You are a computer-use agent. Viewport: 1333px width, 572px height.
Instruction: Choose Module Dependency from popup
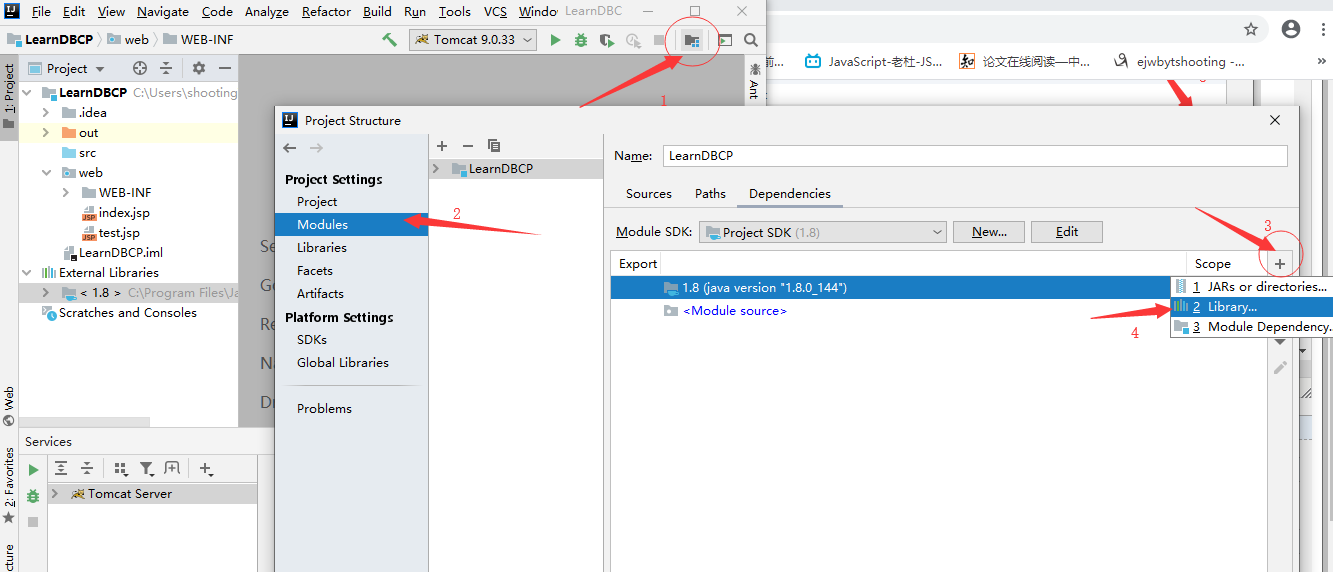point(1252,327)
